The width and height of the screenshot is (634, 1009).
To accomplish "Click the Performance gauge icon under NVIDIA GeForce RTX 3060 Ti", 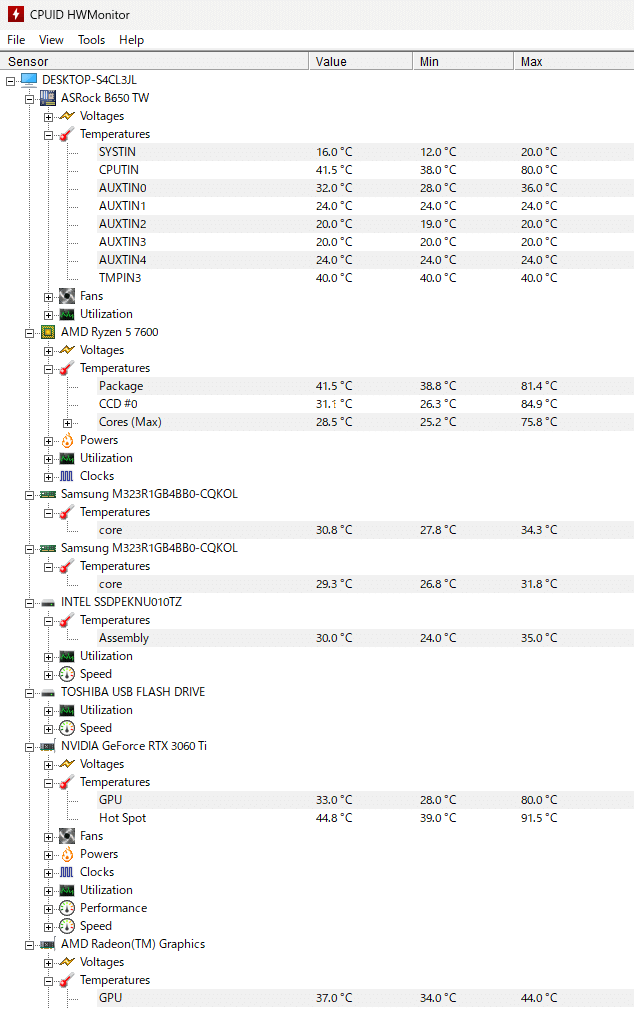I will click(x=67, y=908).
